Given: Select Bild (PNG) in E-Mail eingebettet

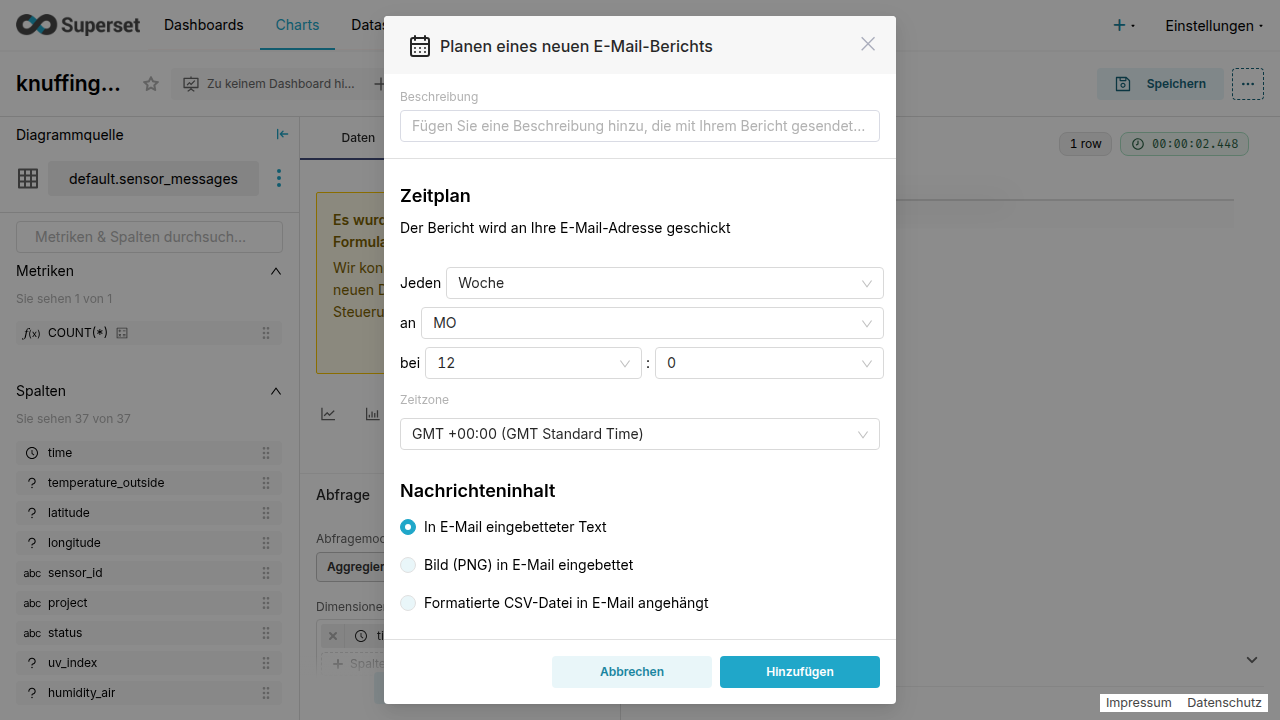Looking at the screenshot, I should (408, 565).
